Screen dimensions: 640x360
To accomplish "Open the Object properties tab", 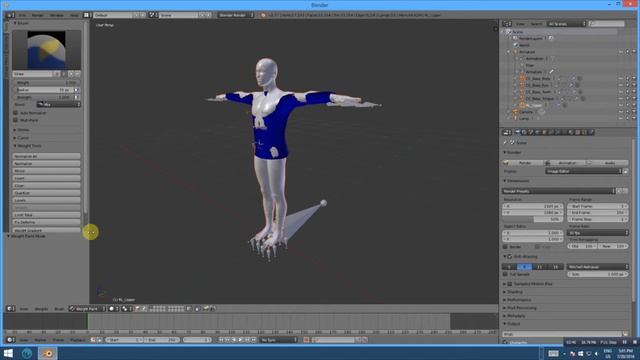I will click(544, 132).
